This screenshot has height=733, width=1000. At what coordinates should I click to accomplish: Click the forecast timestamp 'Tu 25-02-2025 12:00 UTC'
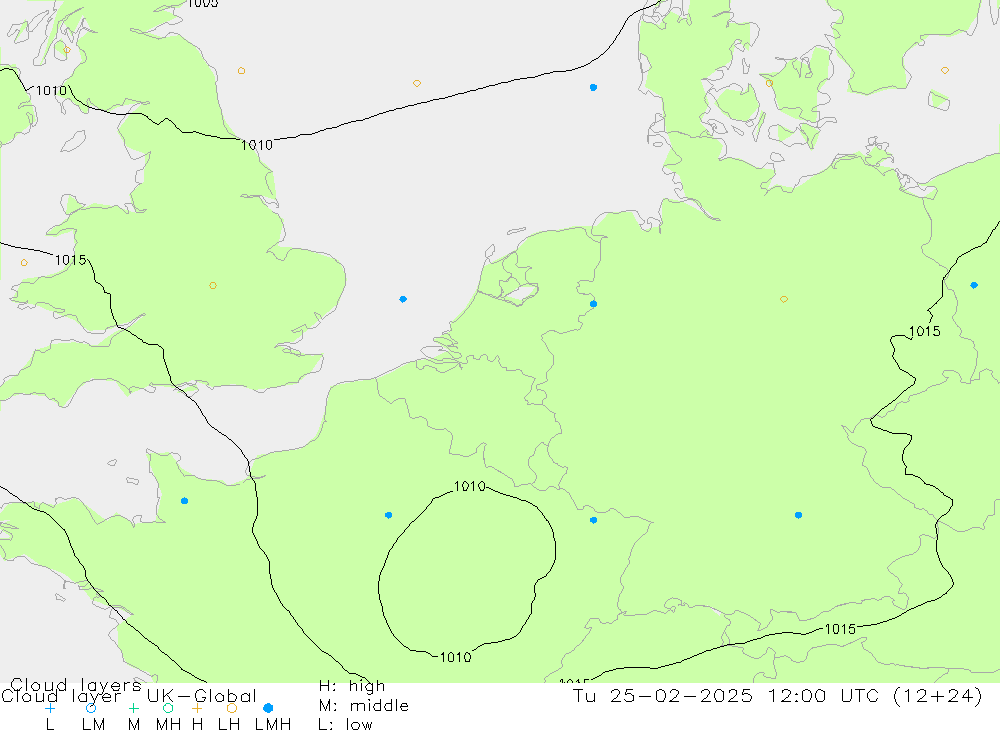tap(726, 696)
